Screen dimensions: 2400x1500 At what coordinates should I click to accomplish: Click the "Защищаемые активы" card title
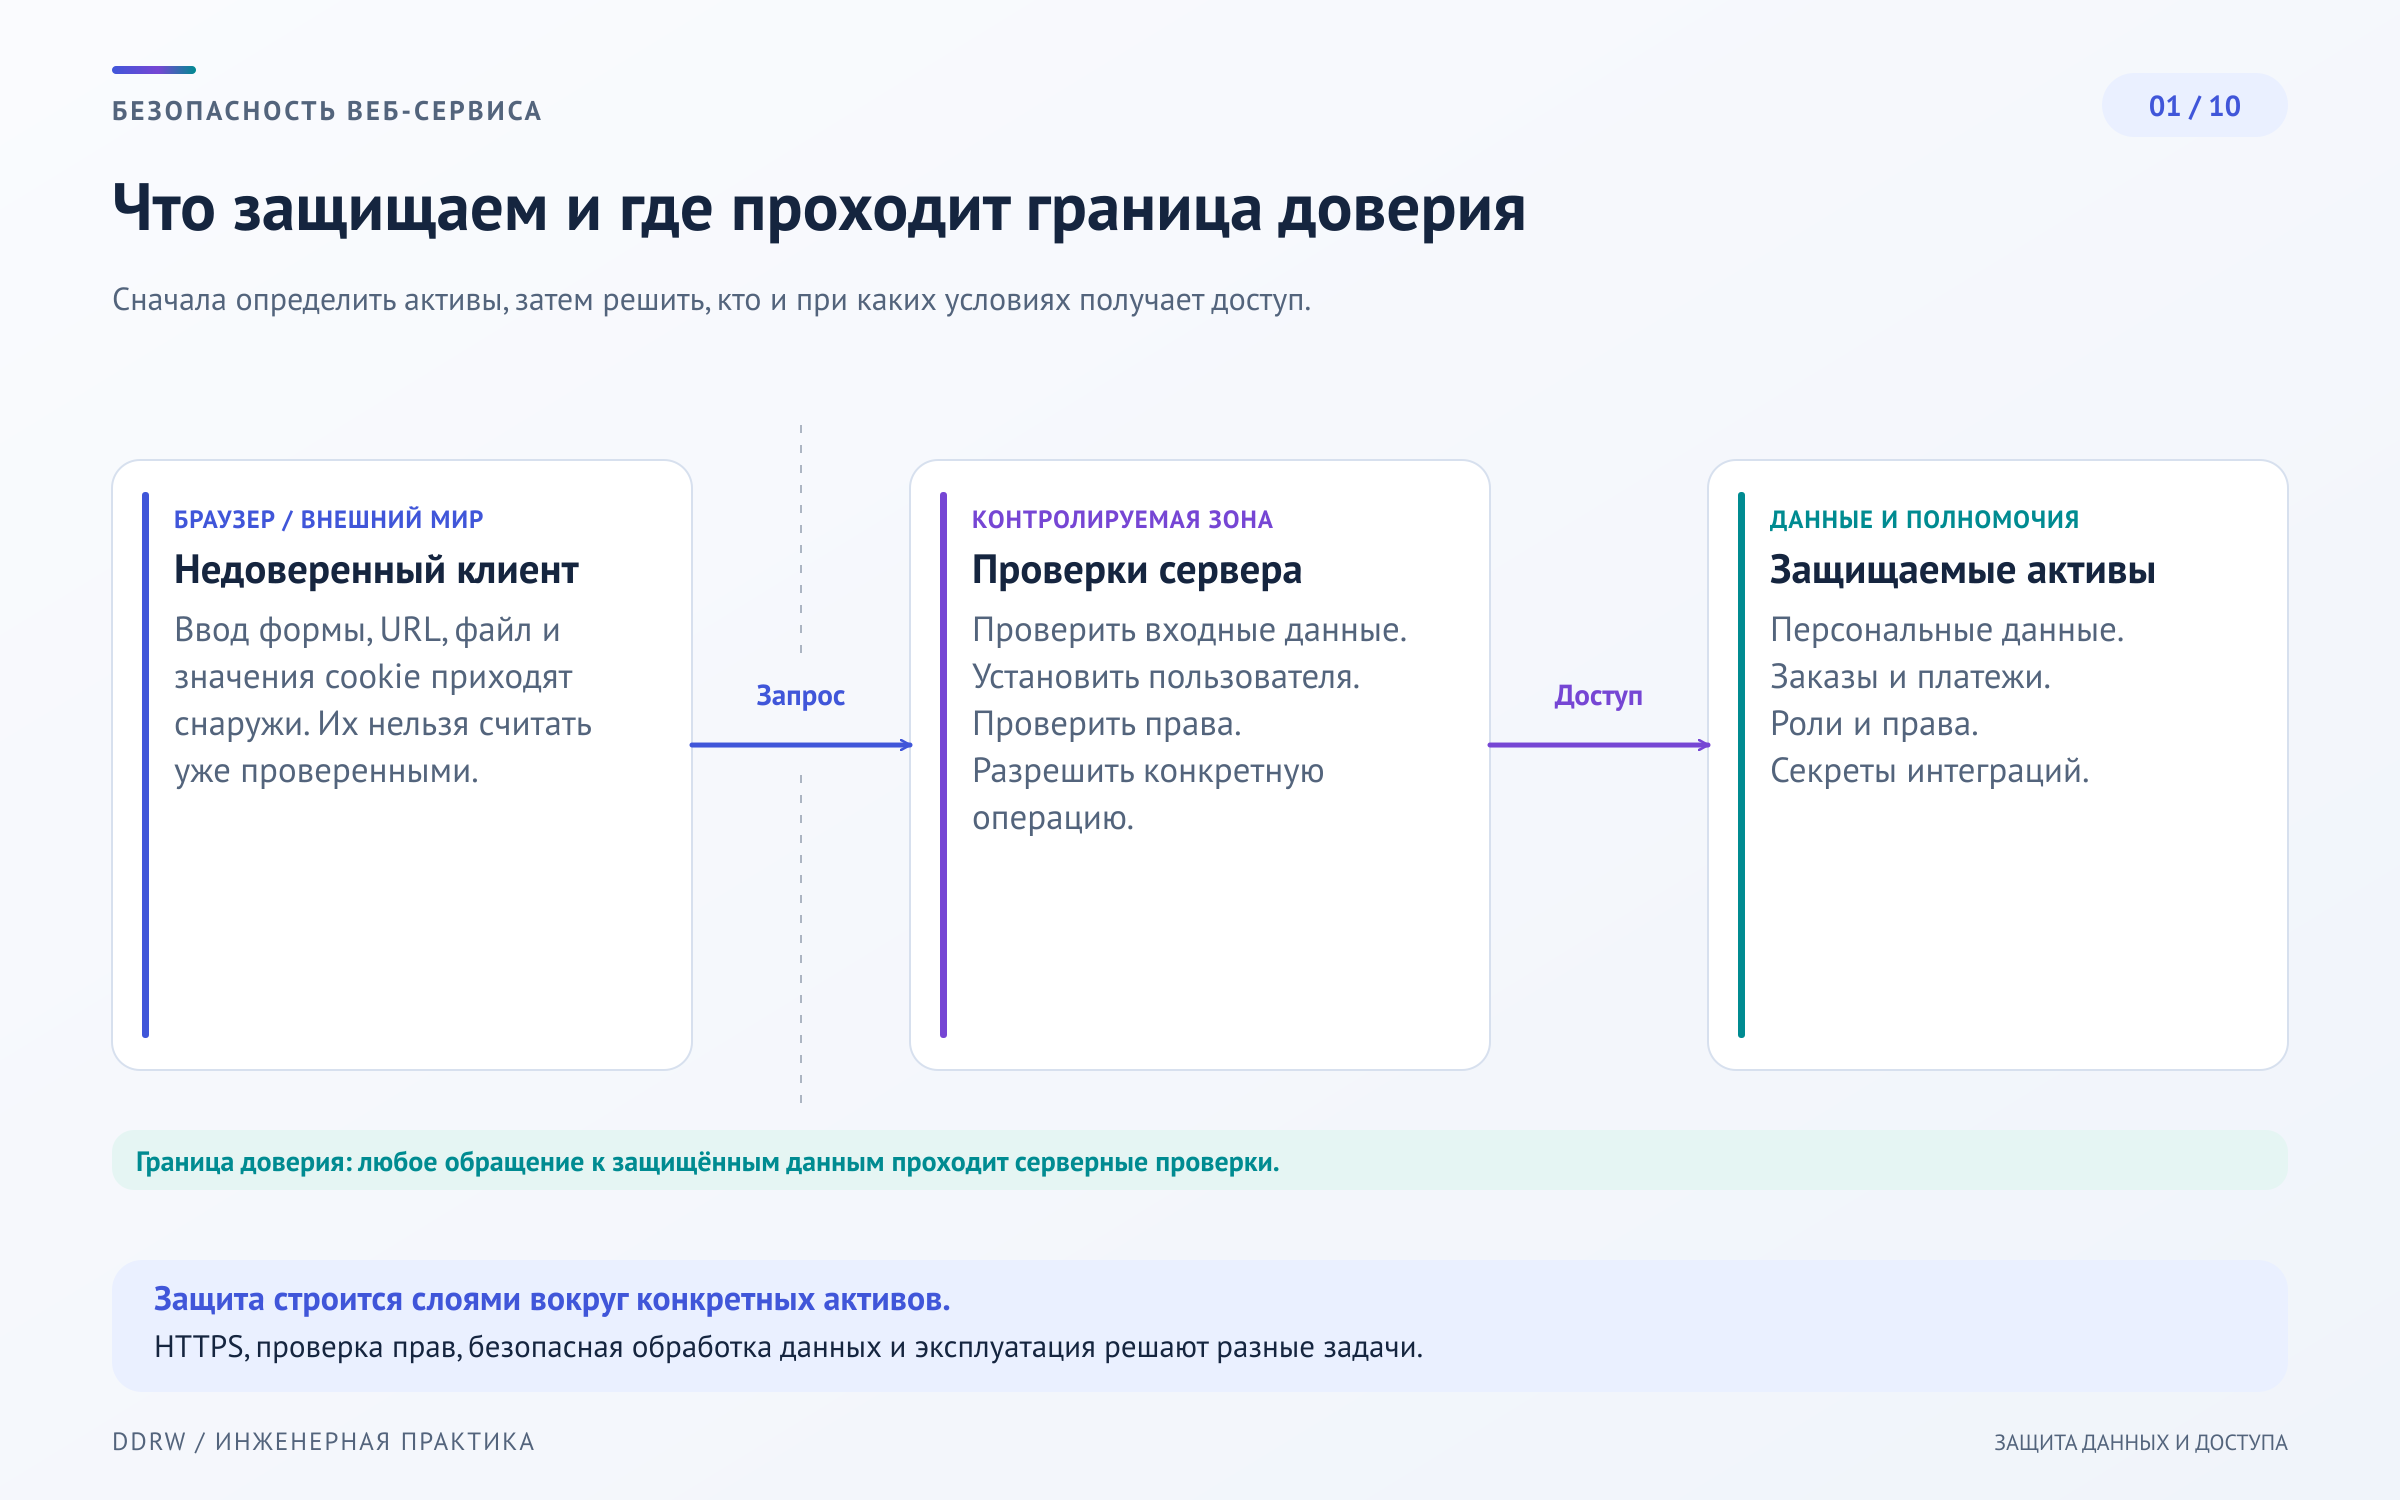(x=1962, y=570)
